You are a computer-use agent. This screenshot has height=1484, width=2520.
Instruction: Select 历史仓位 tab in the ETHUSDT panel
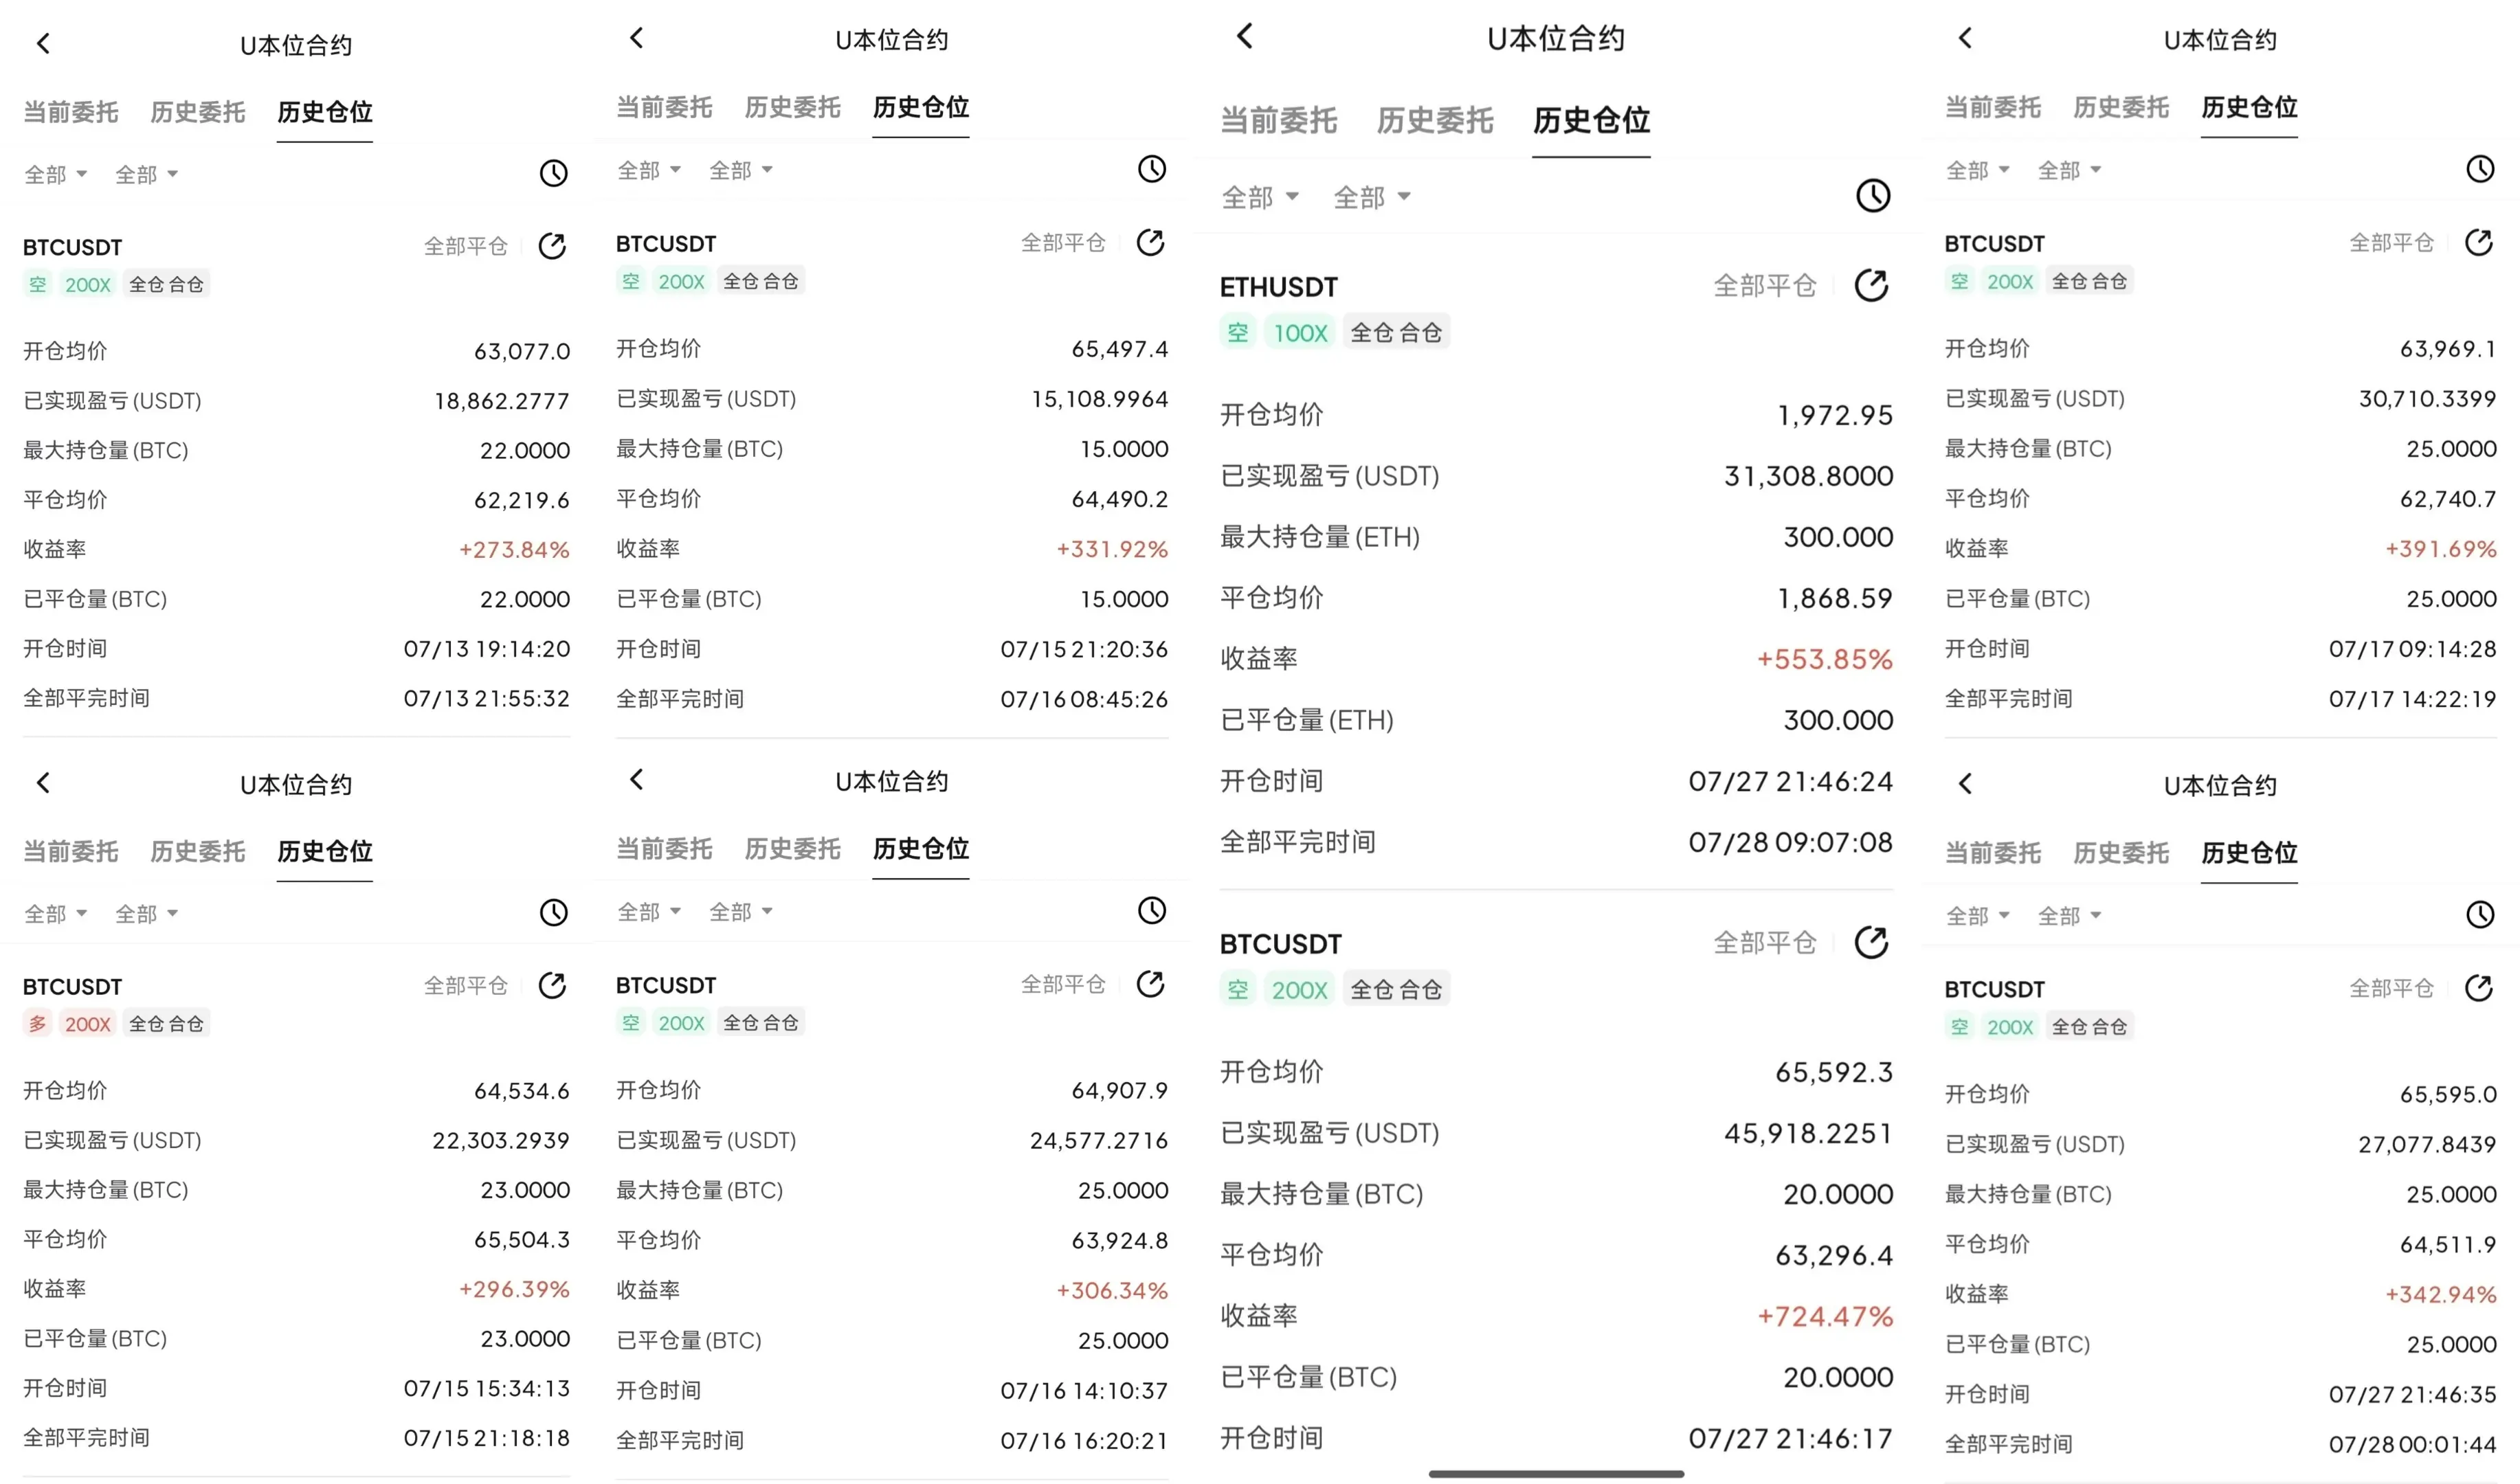pyautogui.click(x=1591, y=120)
